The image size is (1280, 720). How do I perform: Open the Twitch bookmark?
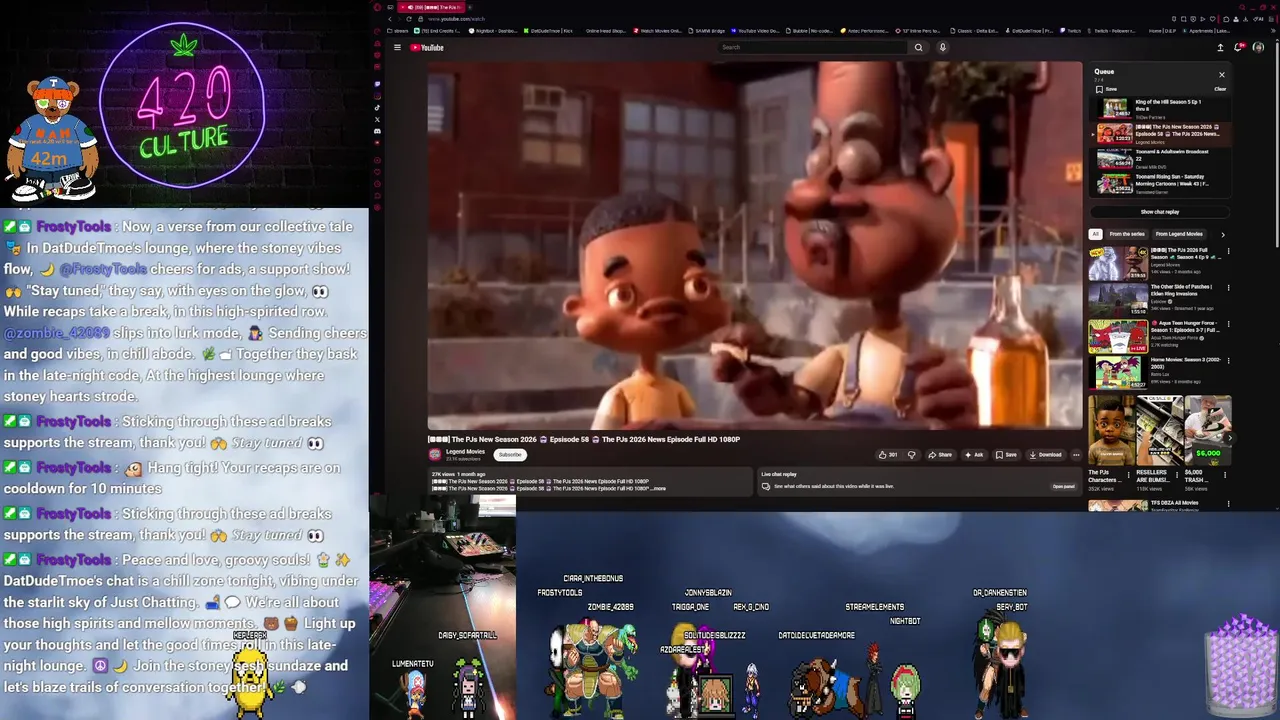click(1071, 31)
